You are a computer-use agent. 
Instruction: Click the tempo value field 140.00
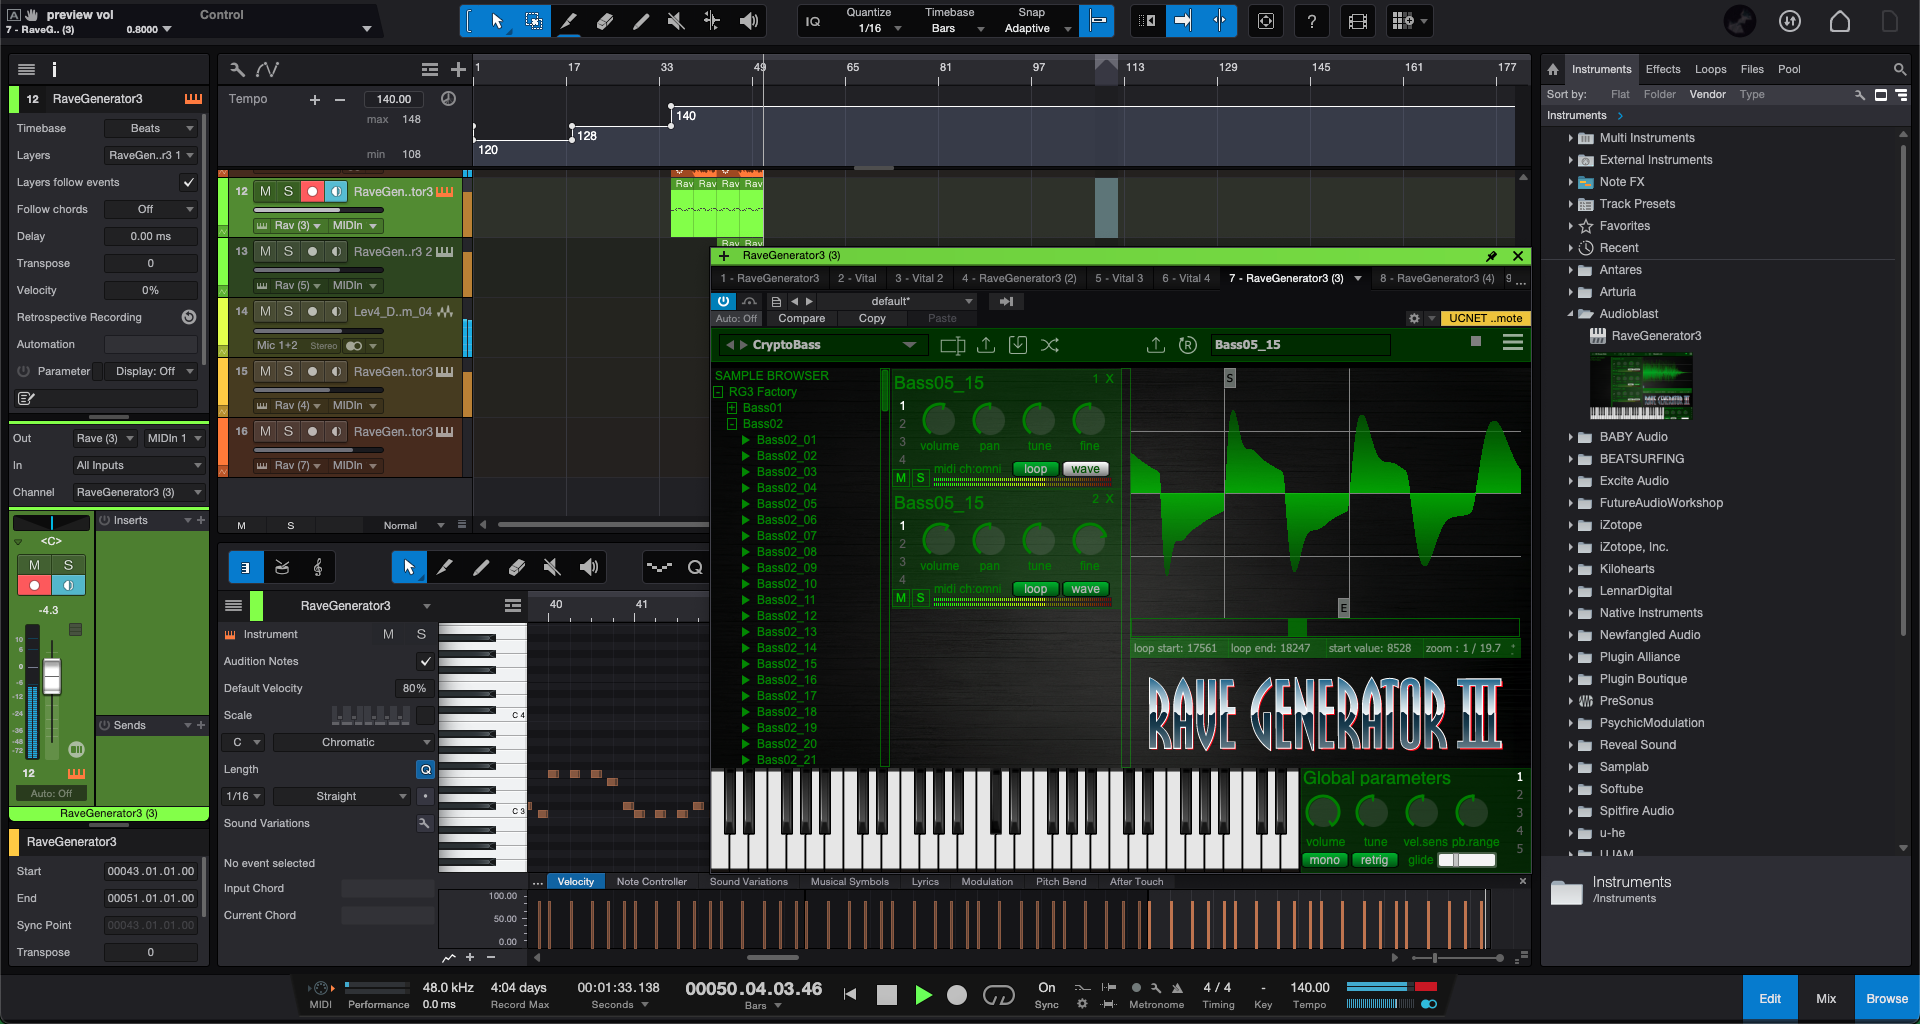[x=394, y=99]
